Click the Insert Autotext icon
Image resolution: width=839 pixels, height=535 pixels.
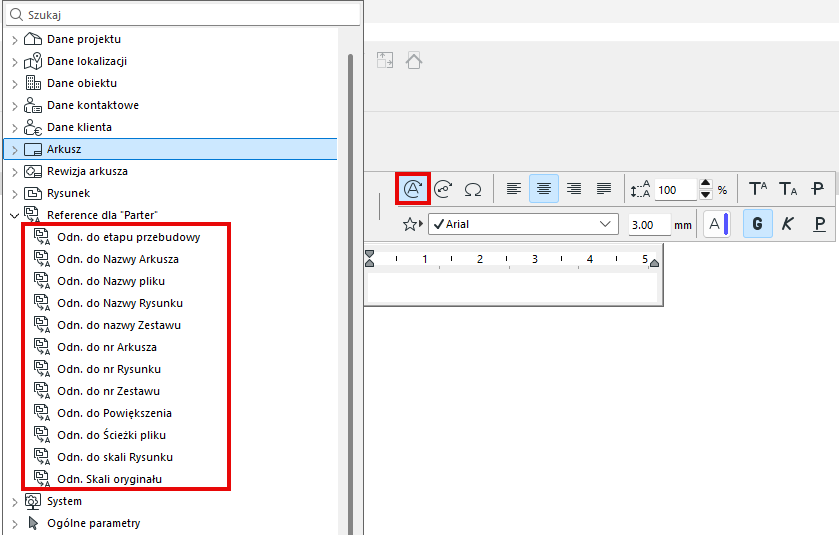click(x=413, y=188)
